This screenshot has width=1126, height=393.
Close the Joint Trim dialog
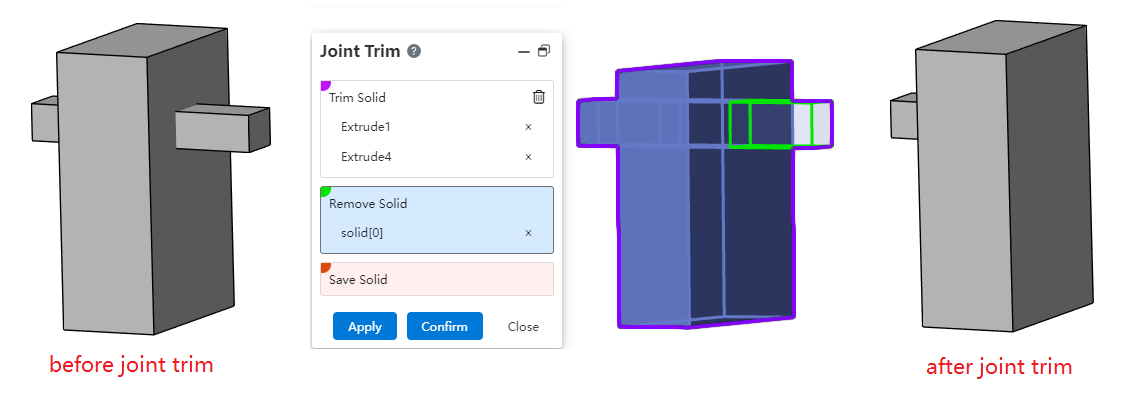523,326
